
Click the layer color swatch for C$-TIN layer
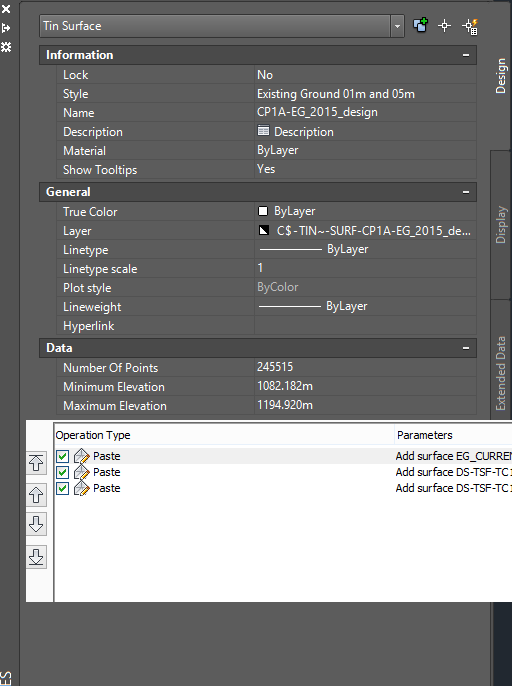click(264, 230)
